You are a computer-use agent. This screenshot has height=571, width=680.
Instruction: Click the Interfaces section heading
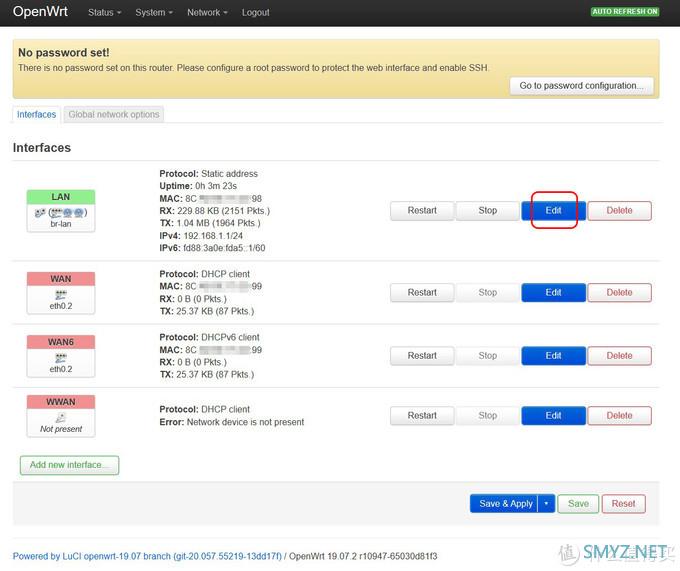click(x=42, y=148)
